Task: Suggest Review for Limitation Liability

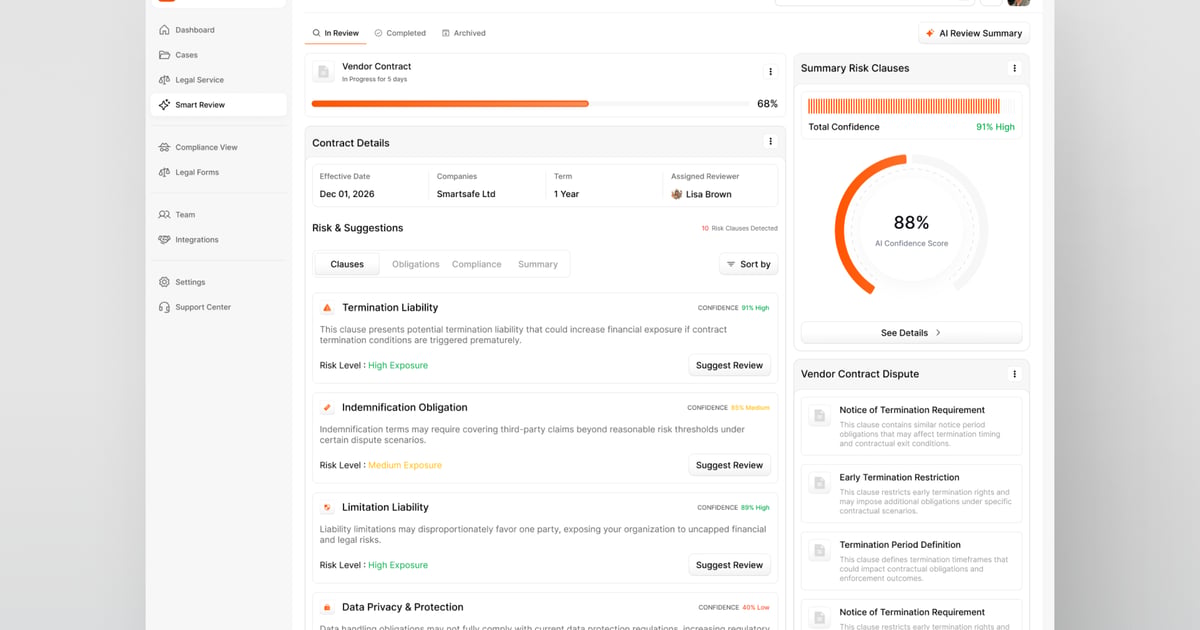Action: [729, 565]
